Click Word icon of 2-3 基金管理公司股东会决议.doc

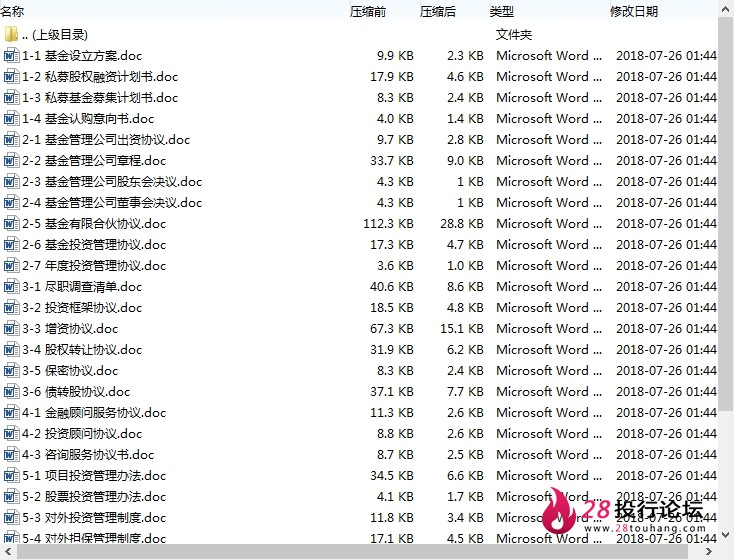click(x=11, y=181)
